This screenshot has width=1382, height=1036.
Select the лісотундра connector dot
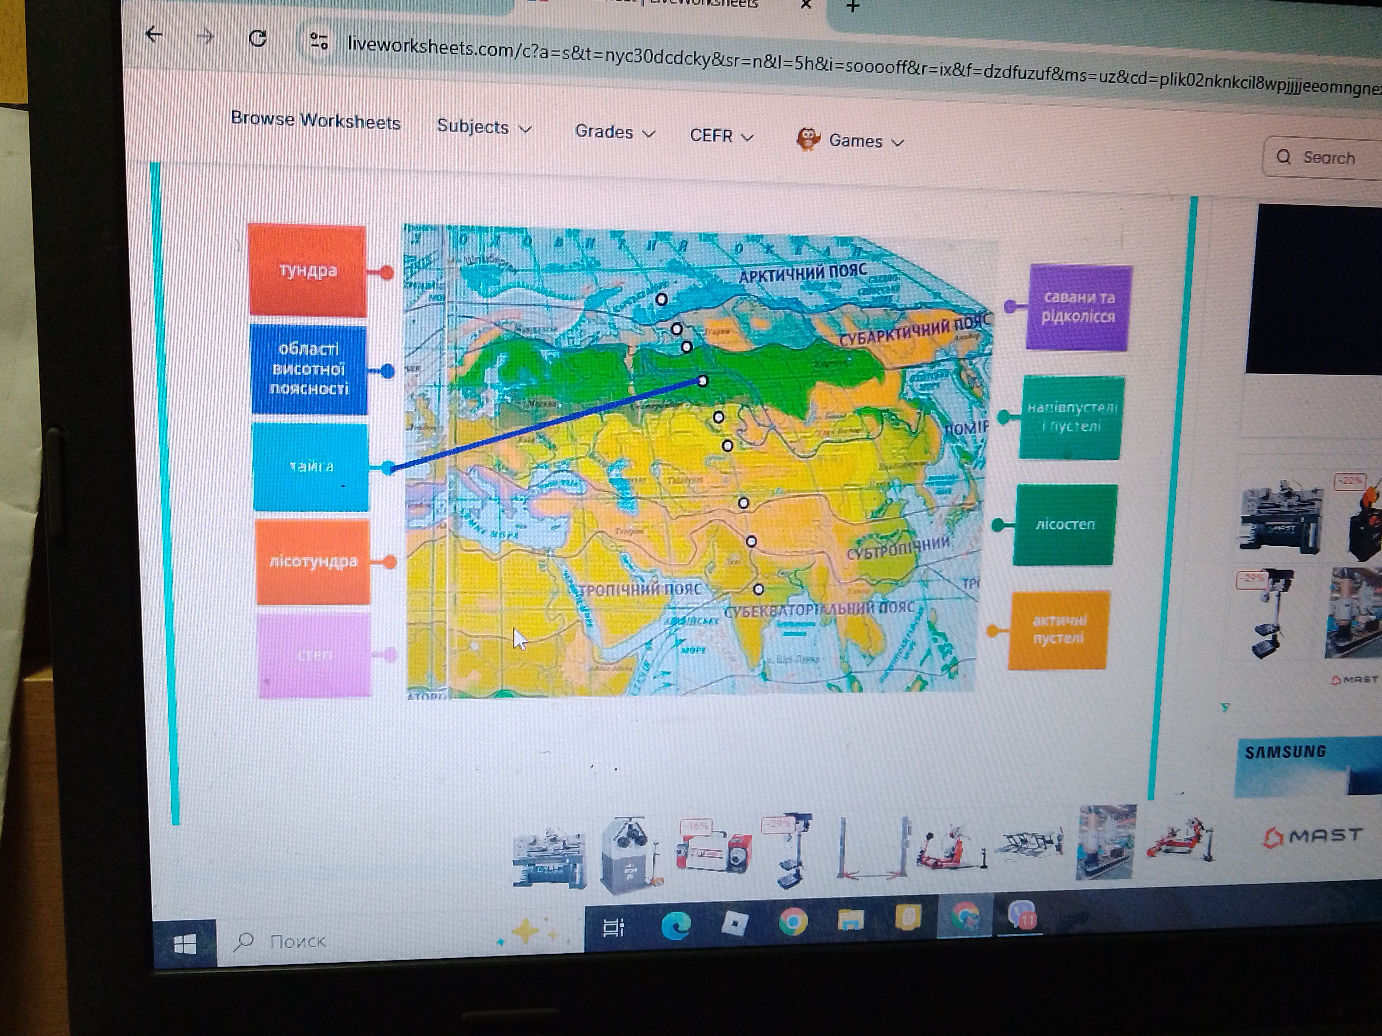(x=389, y=562)
